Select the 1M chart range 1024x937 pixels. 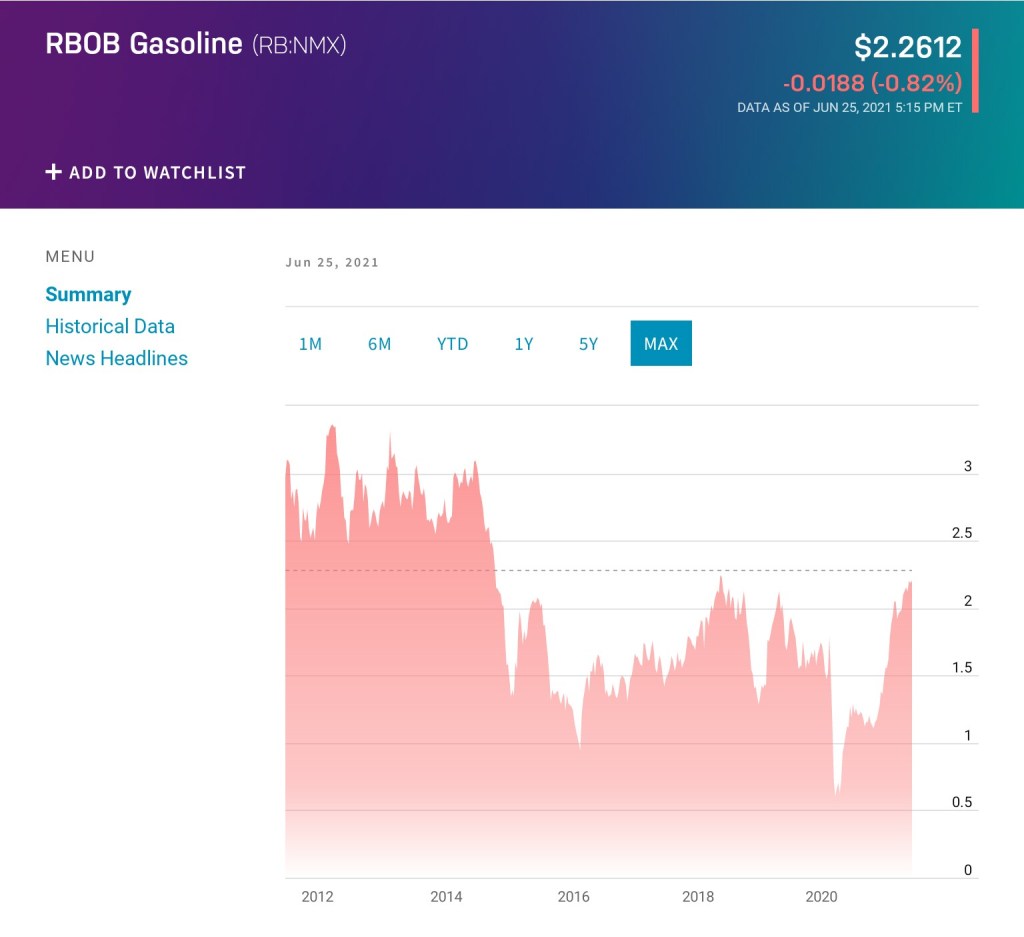coord(310,344)
